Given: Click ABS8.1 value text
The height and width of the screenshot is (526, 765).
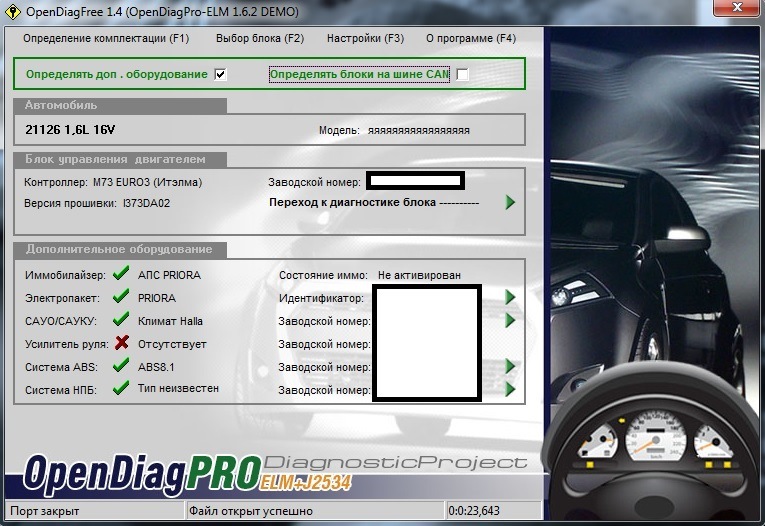Looking at the screenshot, I should coord(156,367).
